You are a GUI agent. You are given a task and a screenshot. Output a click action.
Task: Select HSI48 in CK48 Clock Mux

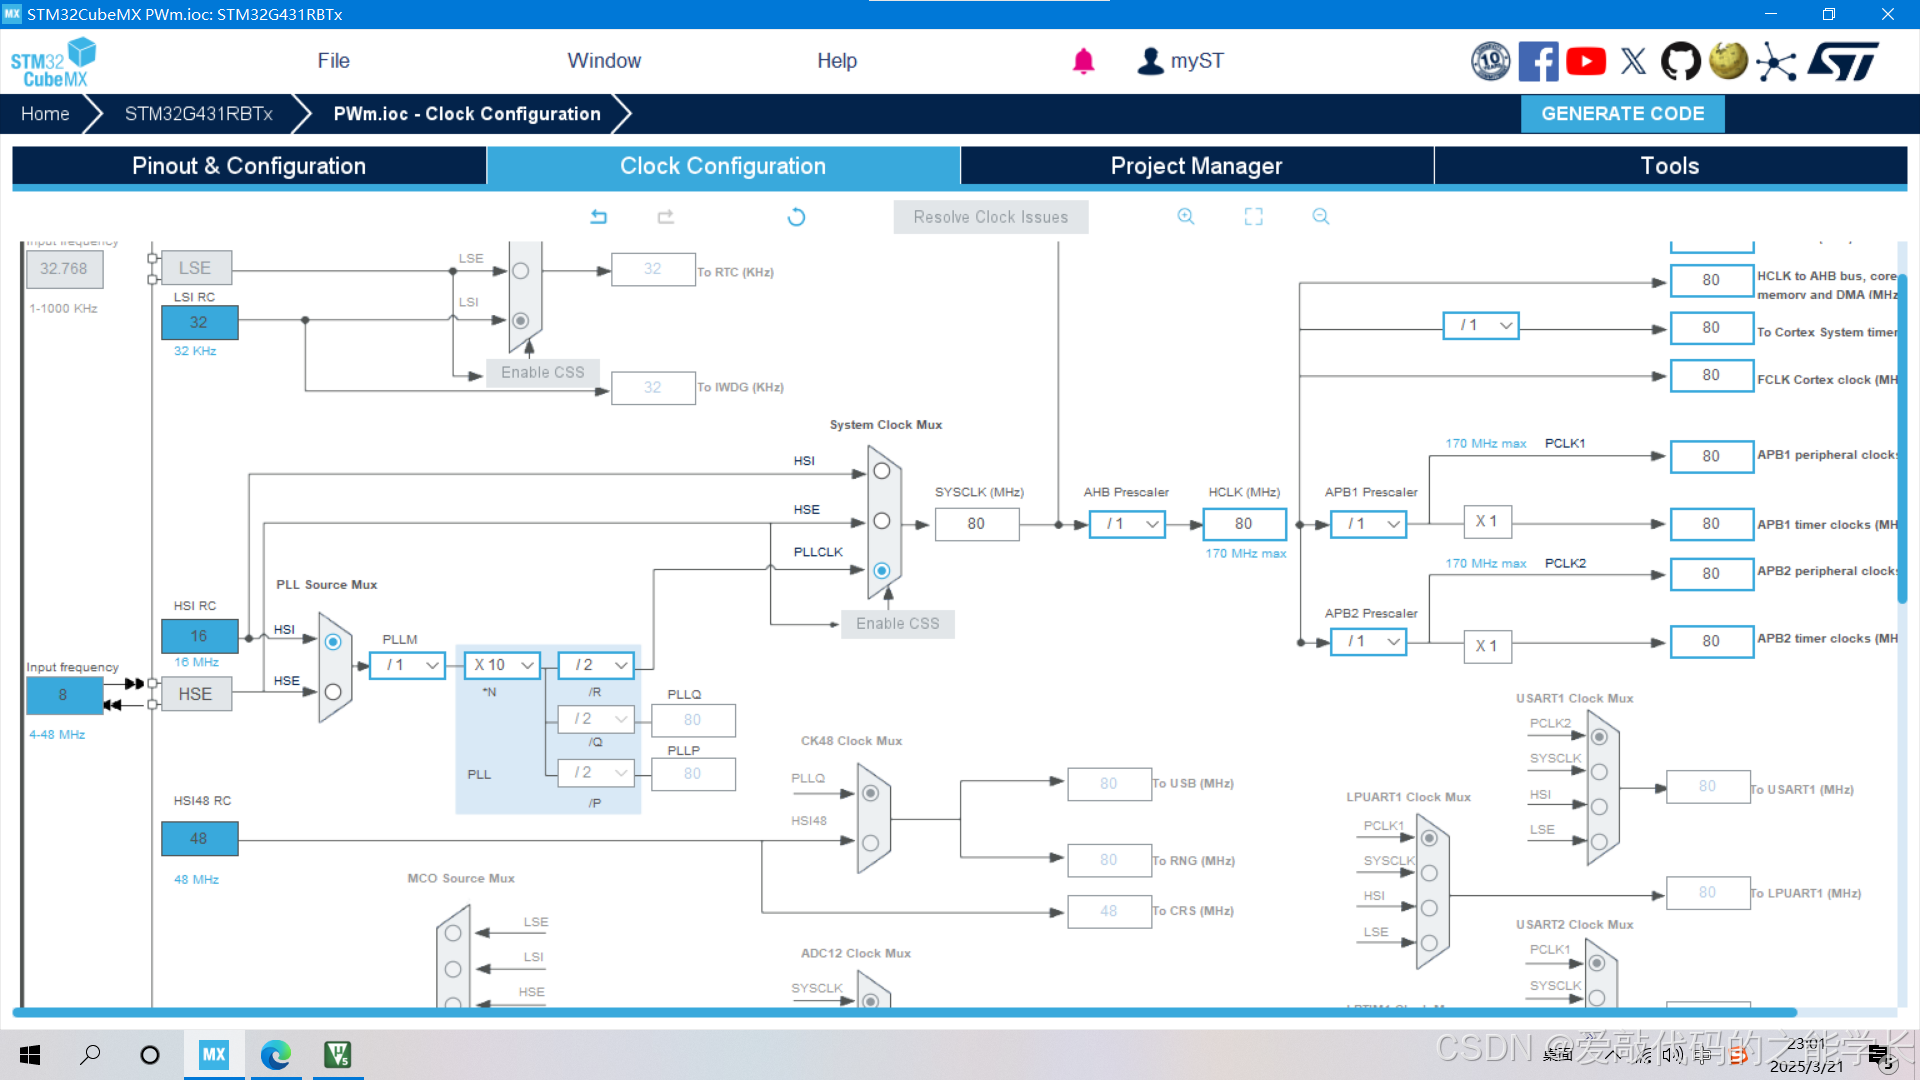[x=870, y=843]
